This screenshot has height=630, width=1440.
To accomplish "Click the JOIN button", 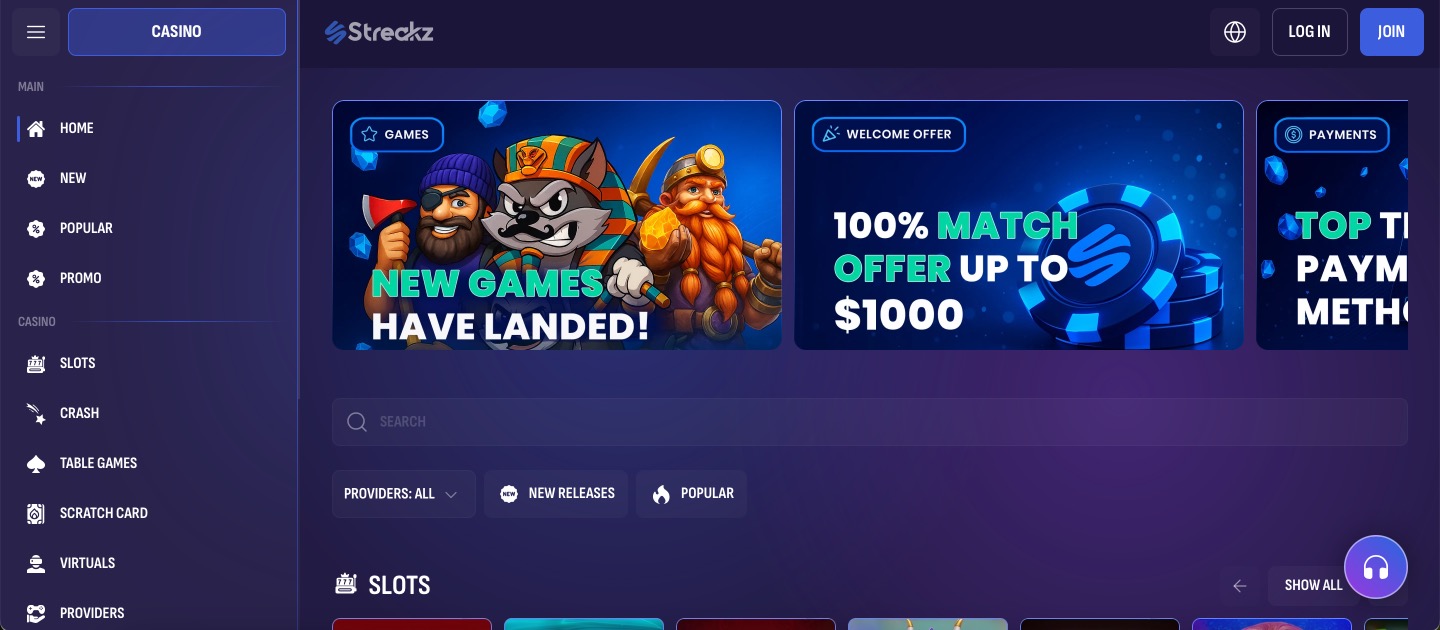I will [x=1391, y=32].
